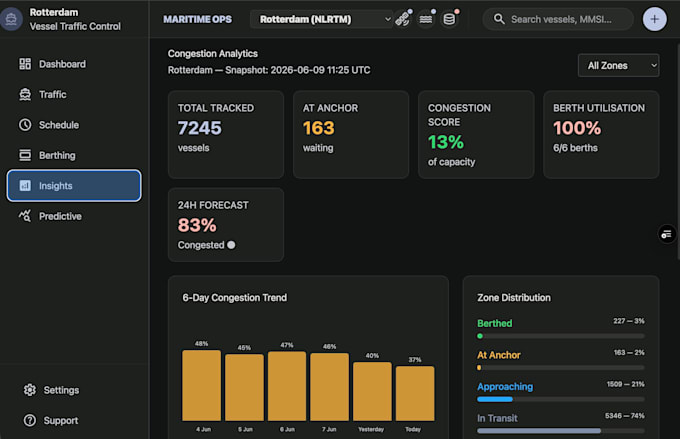Click the 6-Day Congestion Trend heading
The image size is (680, 439).
pos(235,298)
